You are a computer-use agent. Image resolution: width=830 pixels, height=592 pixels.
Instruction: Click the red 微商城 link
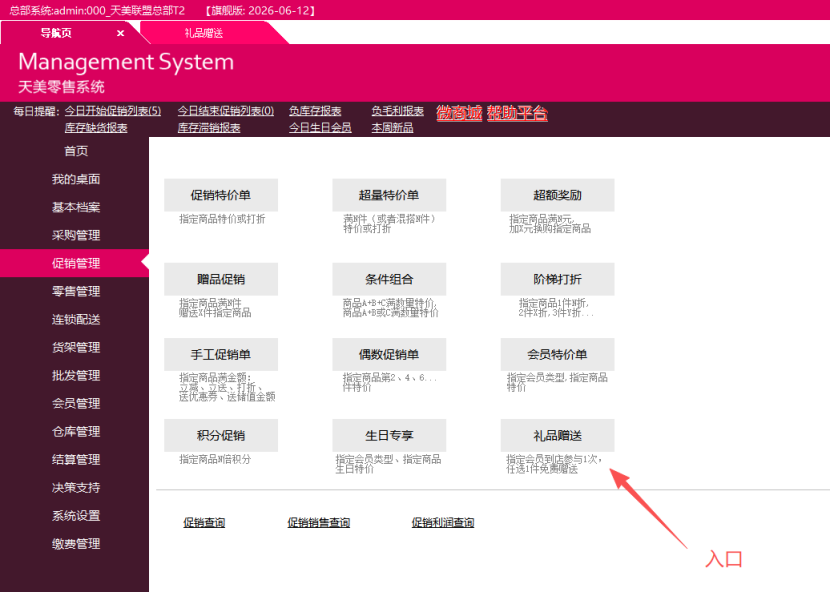click(459, 113)
